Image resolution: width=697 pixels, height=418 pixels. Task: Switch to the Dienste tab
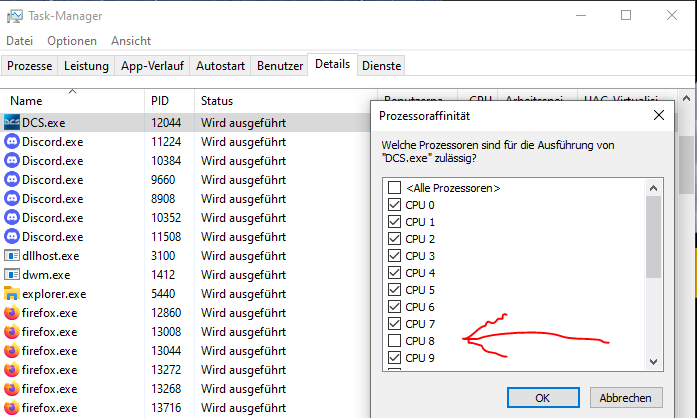(x=381, y=66)
